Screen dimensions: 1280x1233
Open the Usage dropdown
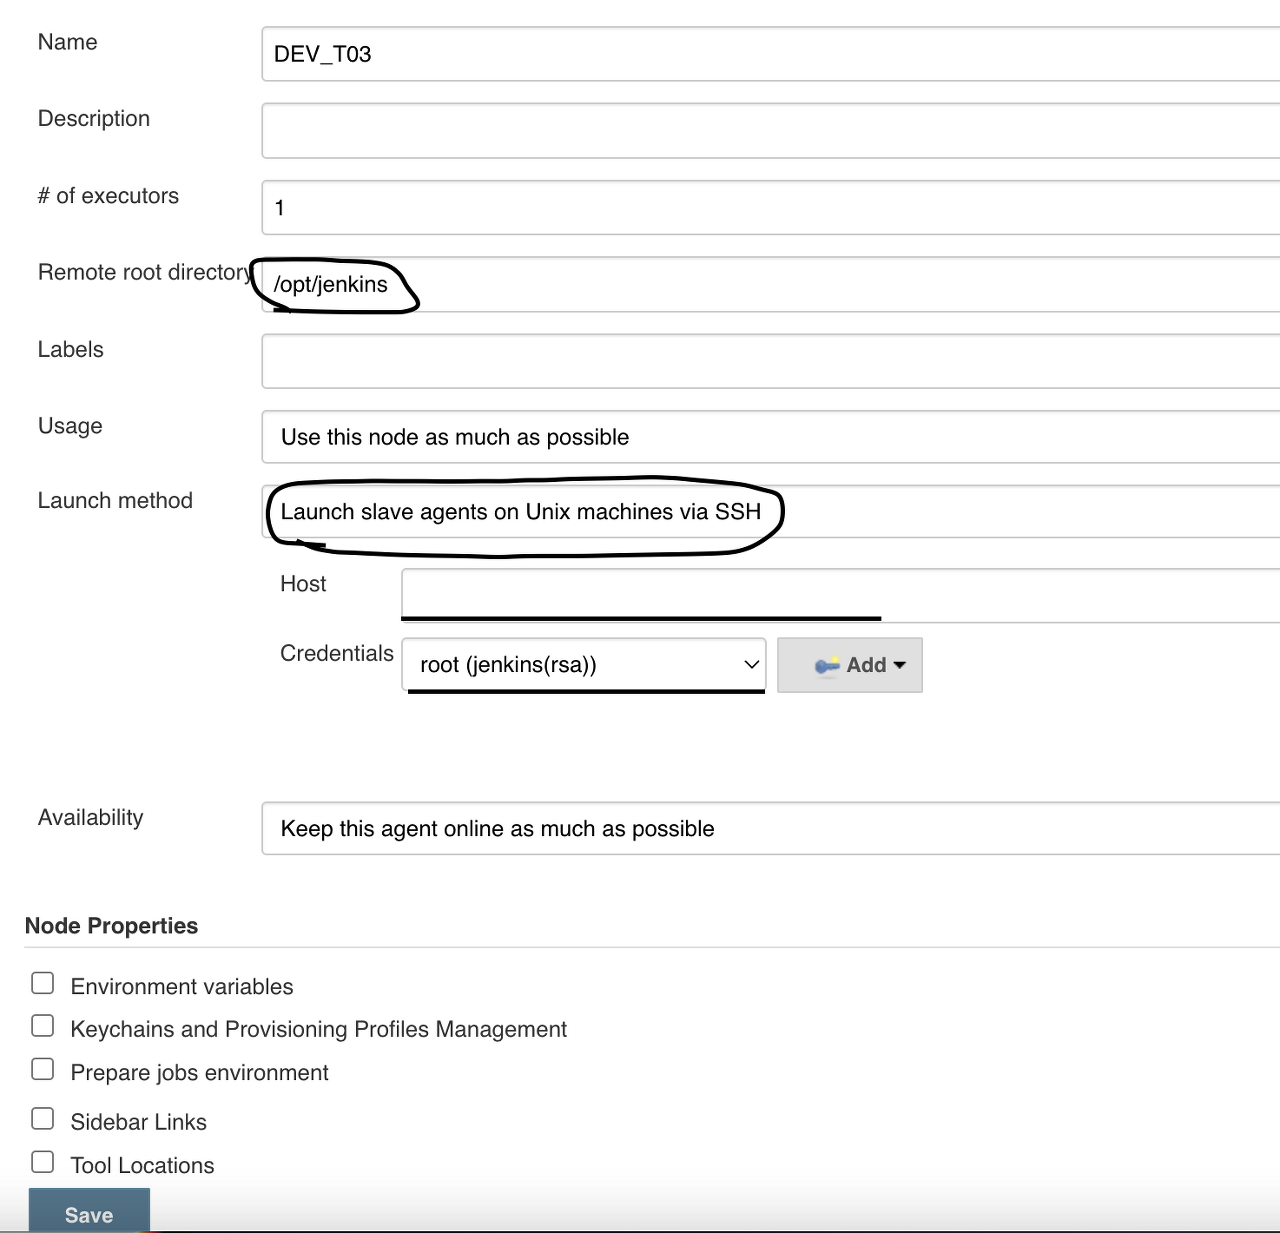(771, 437)
